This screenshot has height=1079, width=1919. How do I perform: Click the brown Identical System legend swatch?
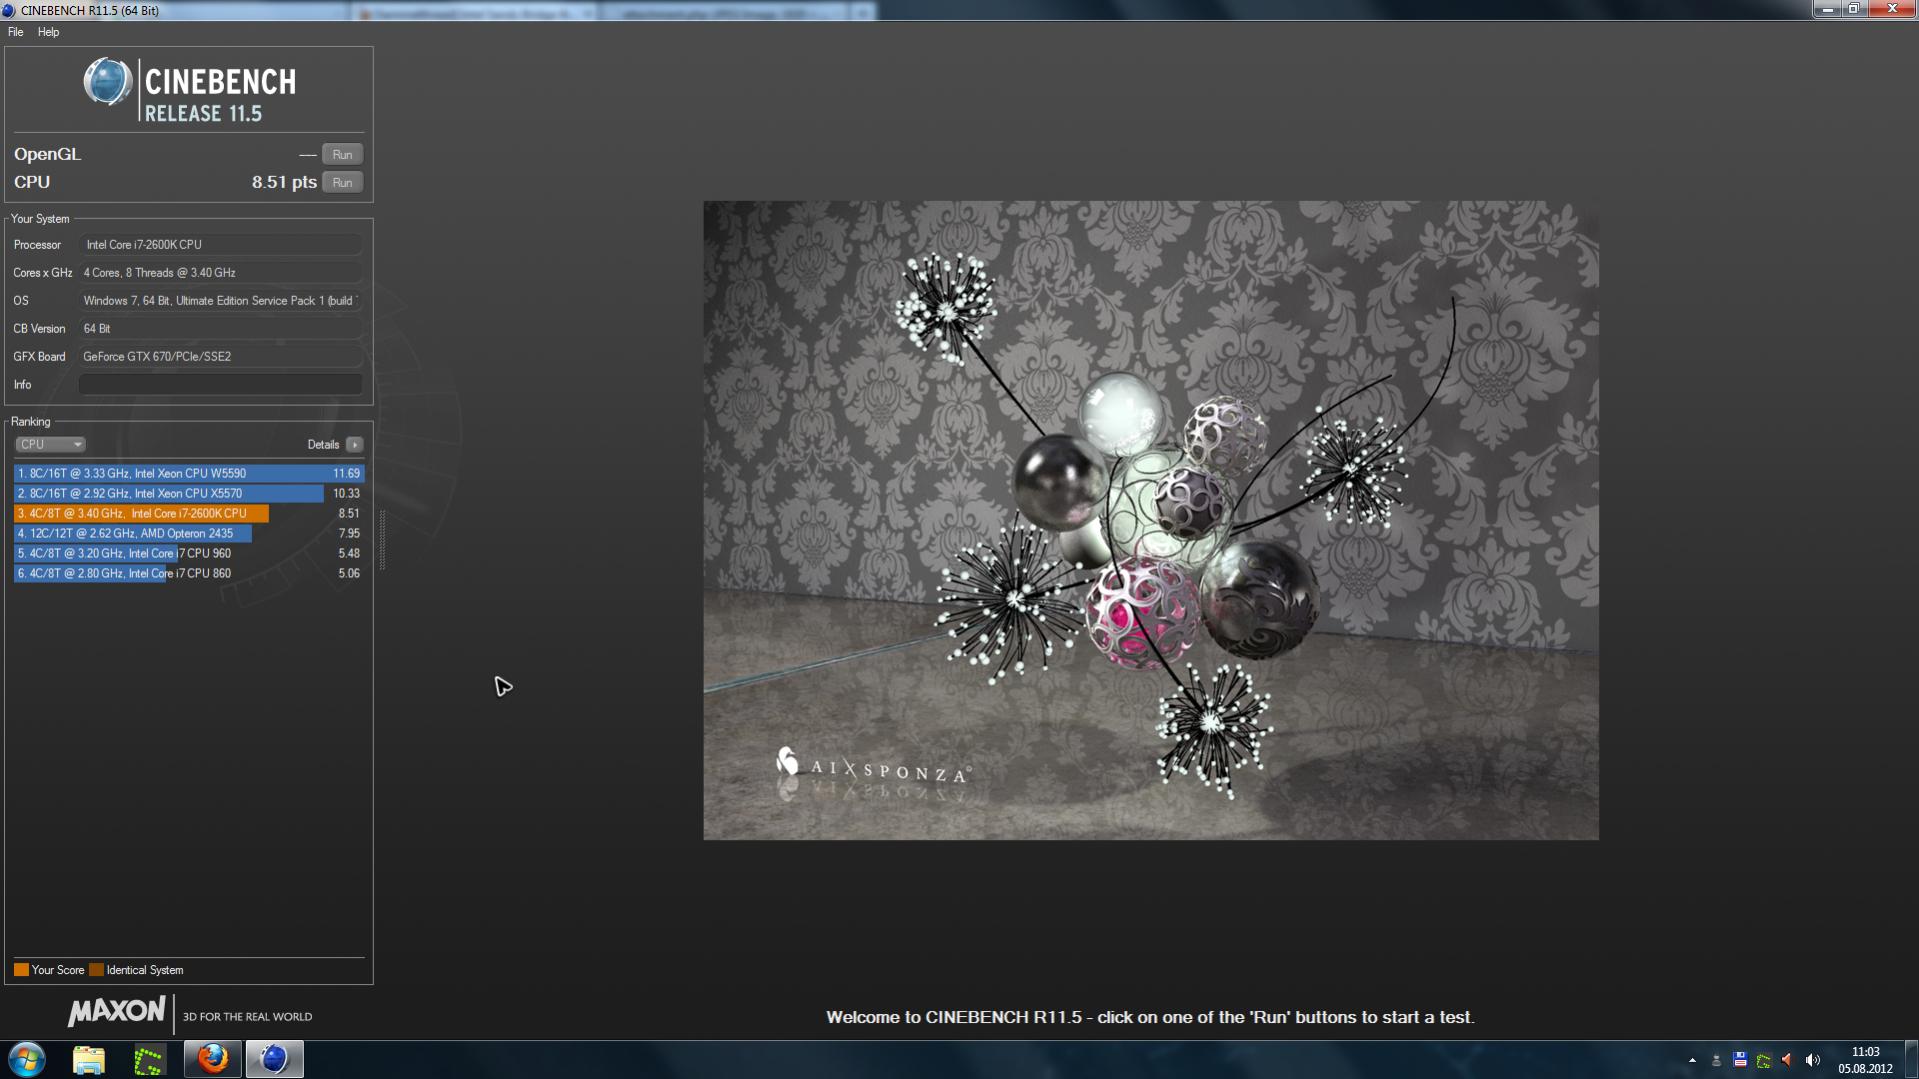point(96,970)
